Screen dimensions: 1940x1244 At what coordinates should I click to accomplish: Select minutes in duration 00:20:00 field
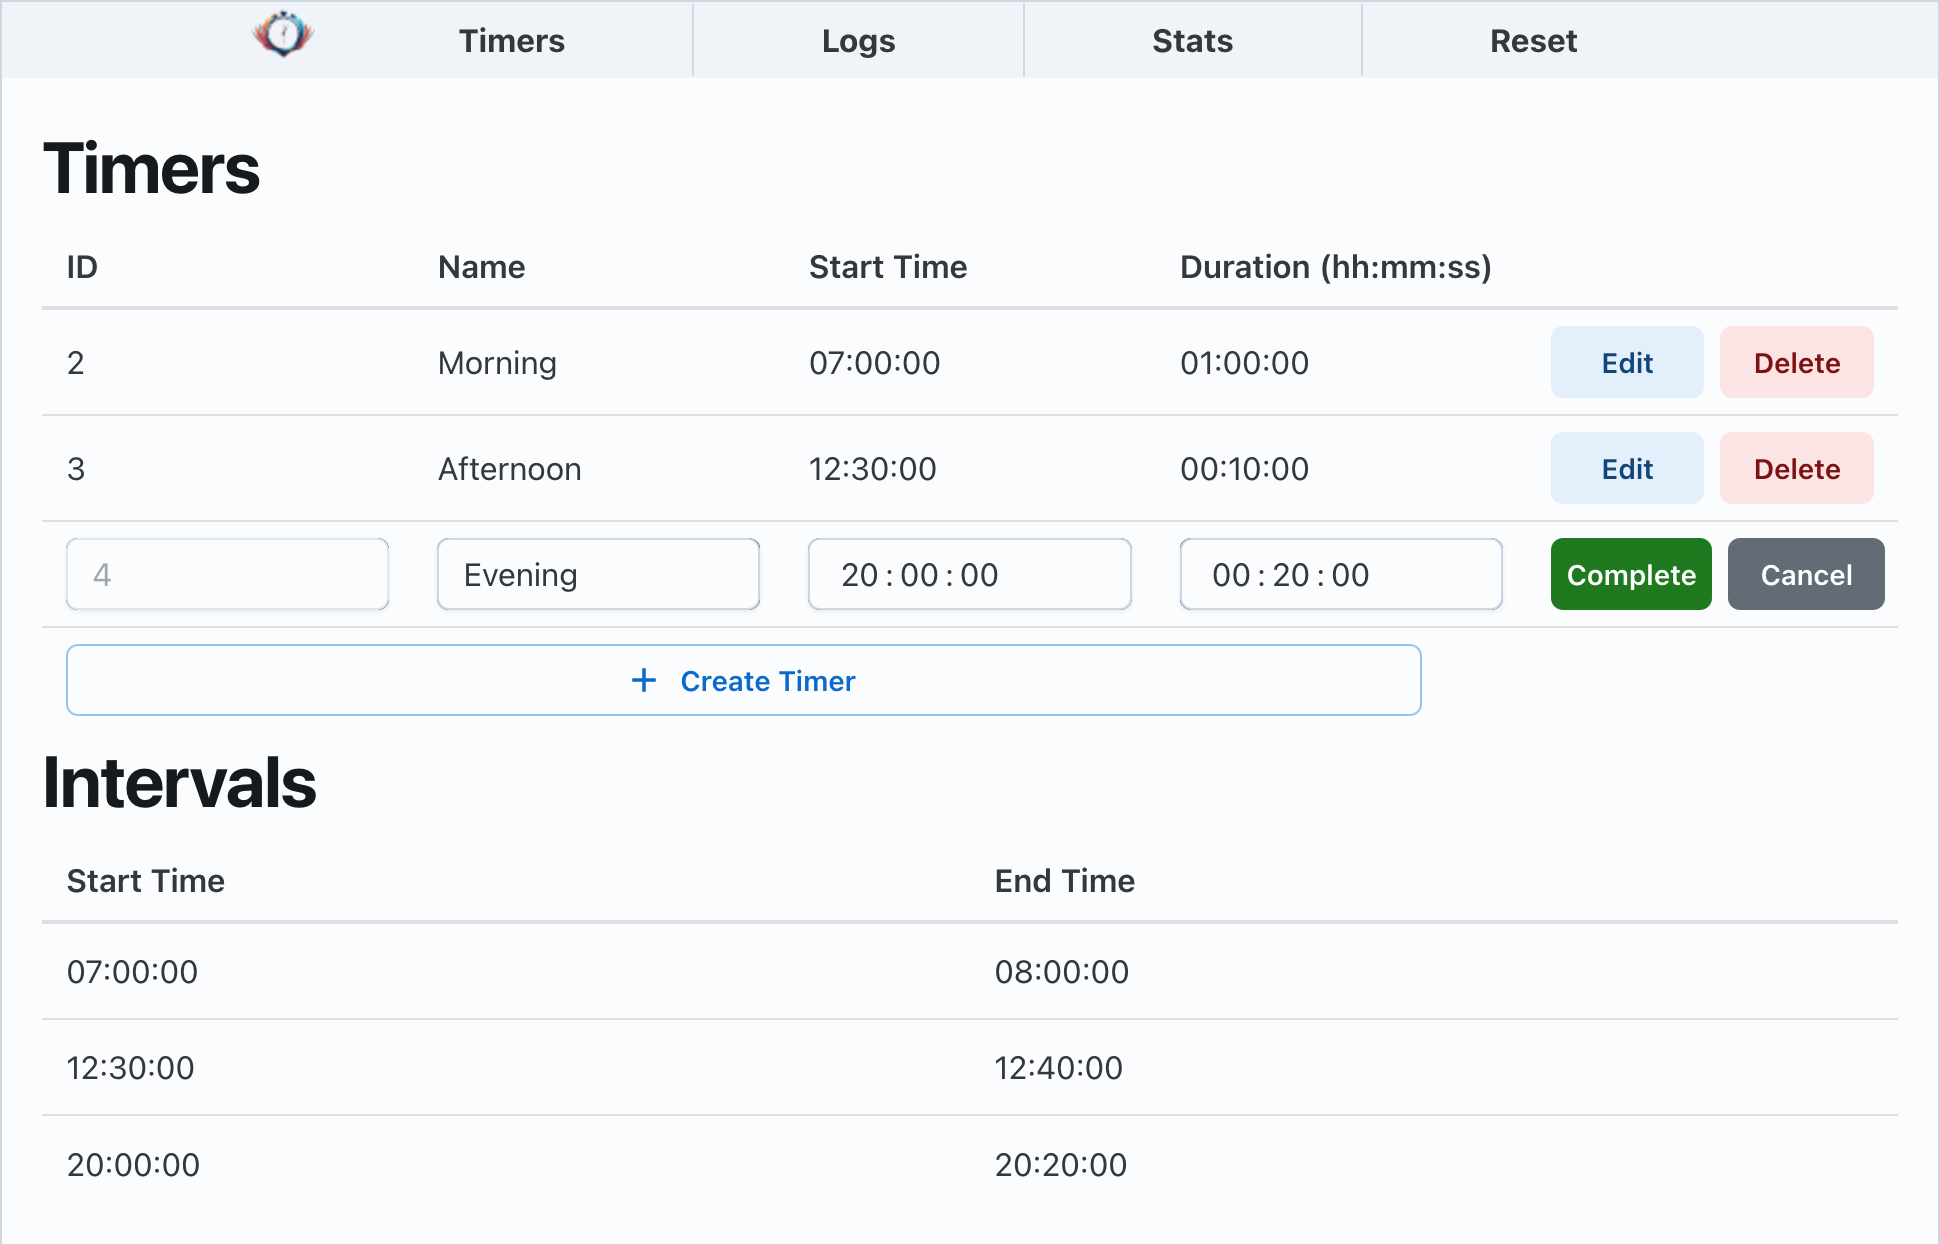click(1291, 575)
